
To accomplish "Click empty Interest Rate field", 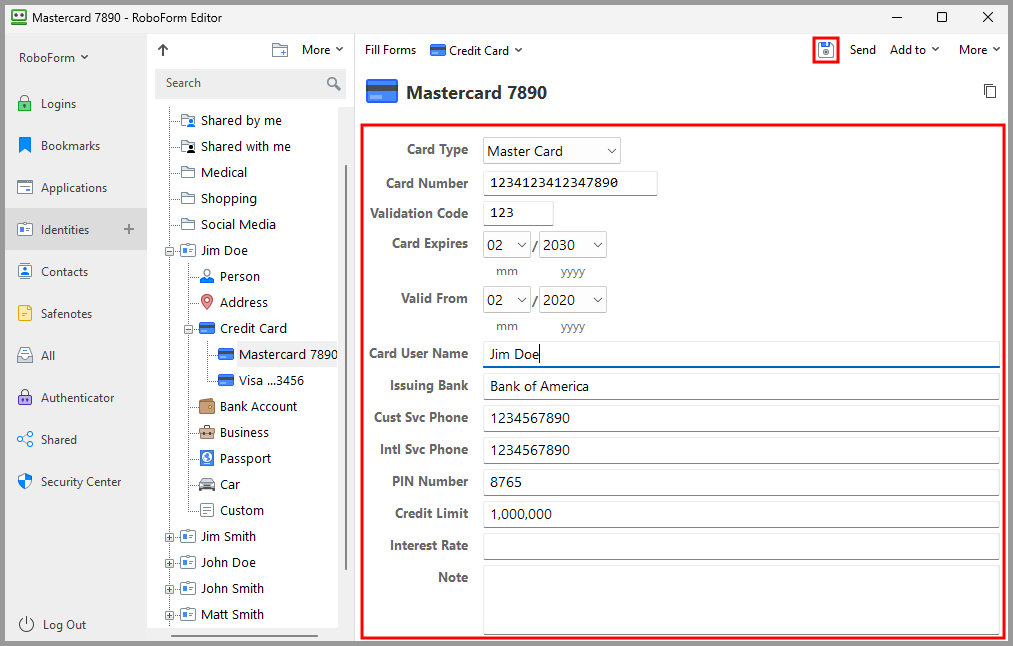I will tap(741, 546).
